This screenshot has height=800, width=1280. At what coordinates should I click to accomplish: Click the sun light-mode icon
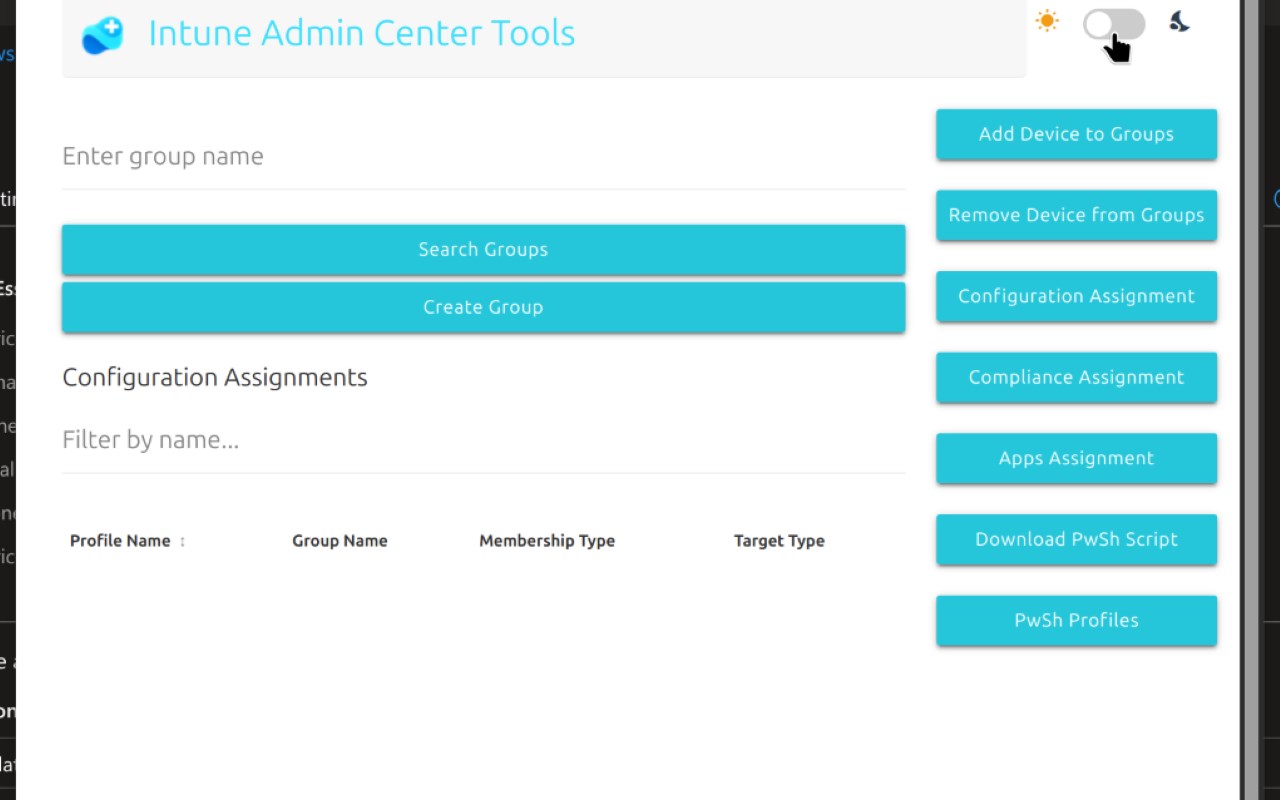(1047, 21)
